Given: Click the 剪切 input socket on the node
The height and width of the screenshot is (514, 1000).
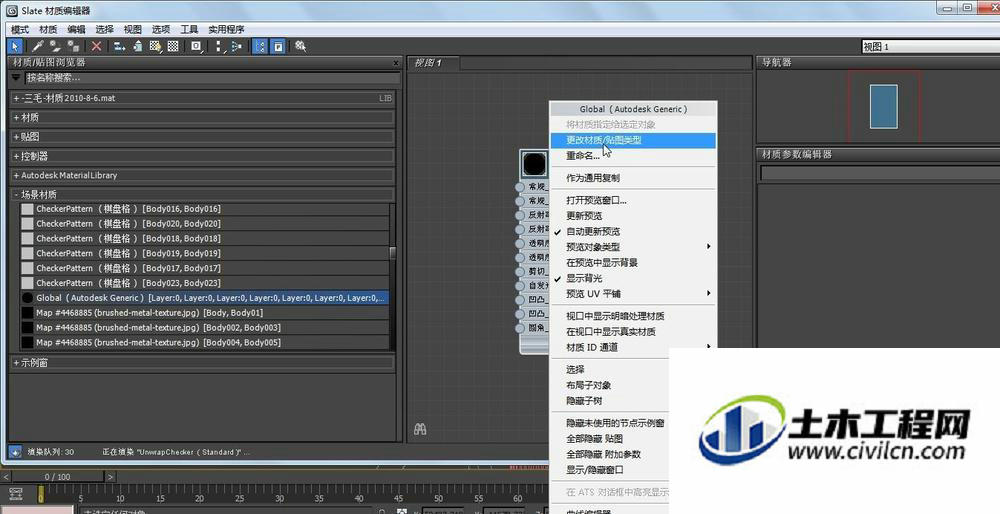Looking at the screenshot, I should coord(520,271).
